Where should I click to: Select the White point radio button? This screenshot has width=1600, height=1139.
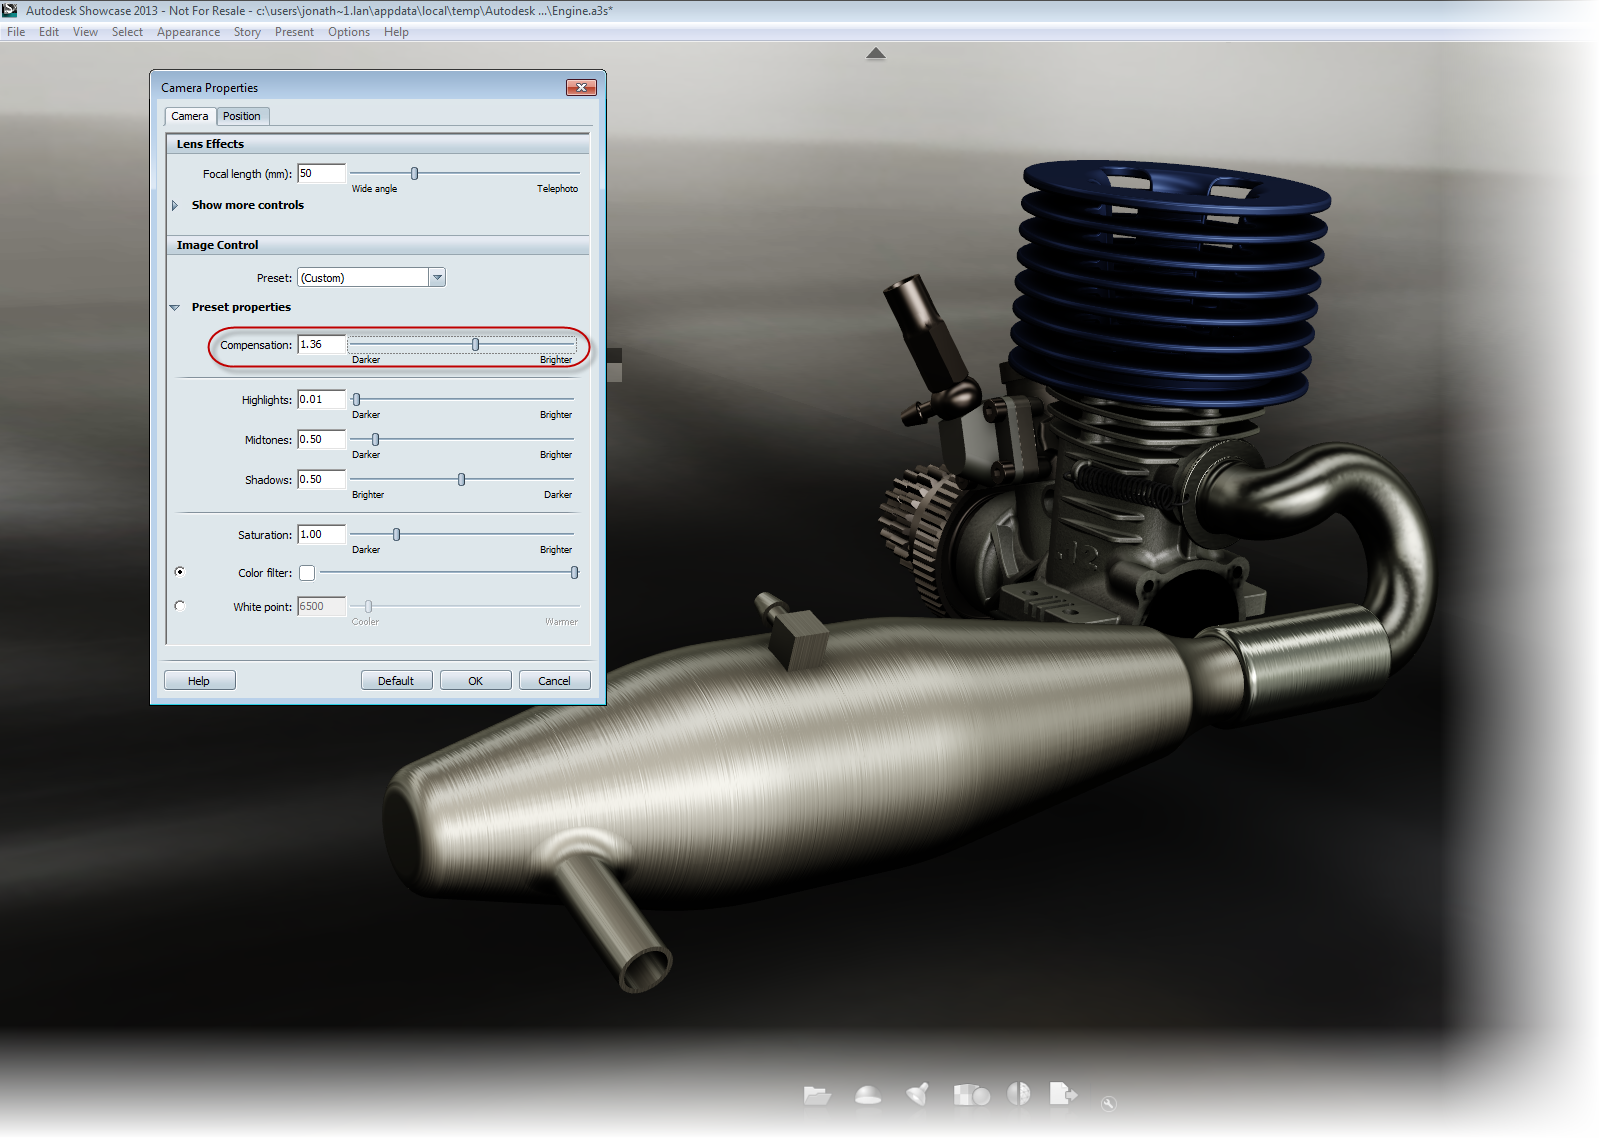pos(180,605)
